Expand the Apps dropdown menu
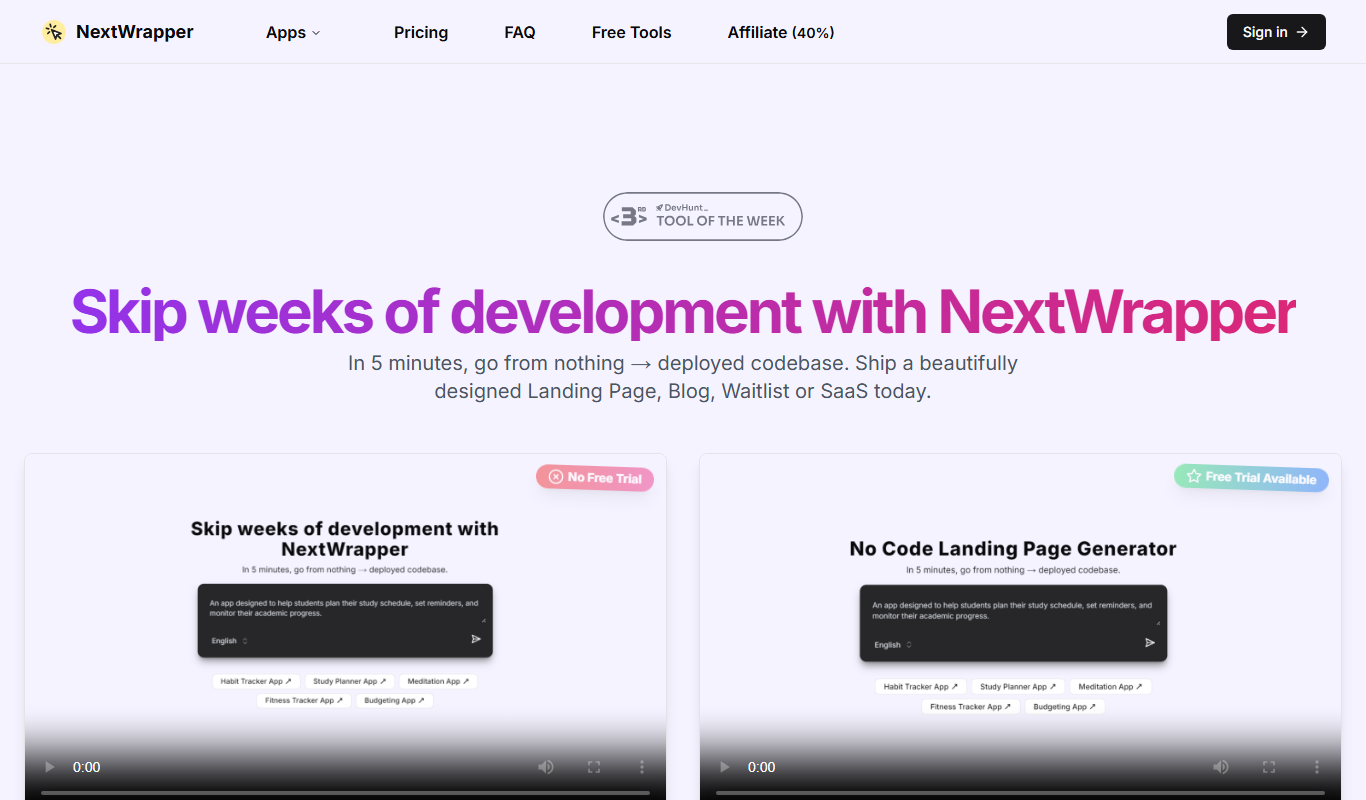 coord(293,32)
